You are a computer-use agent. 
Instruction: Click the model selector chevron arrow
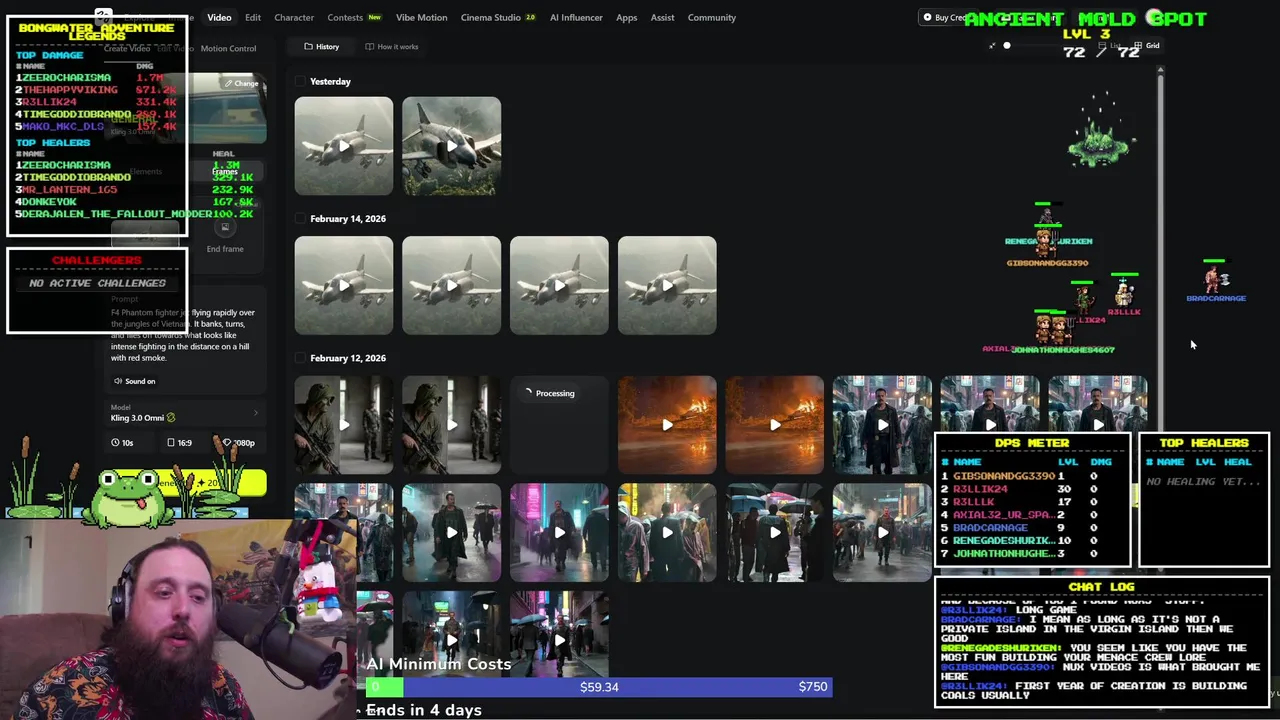[x=255, y=412]
